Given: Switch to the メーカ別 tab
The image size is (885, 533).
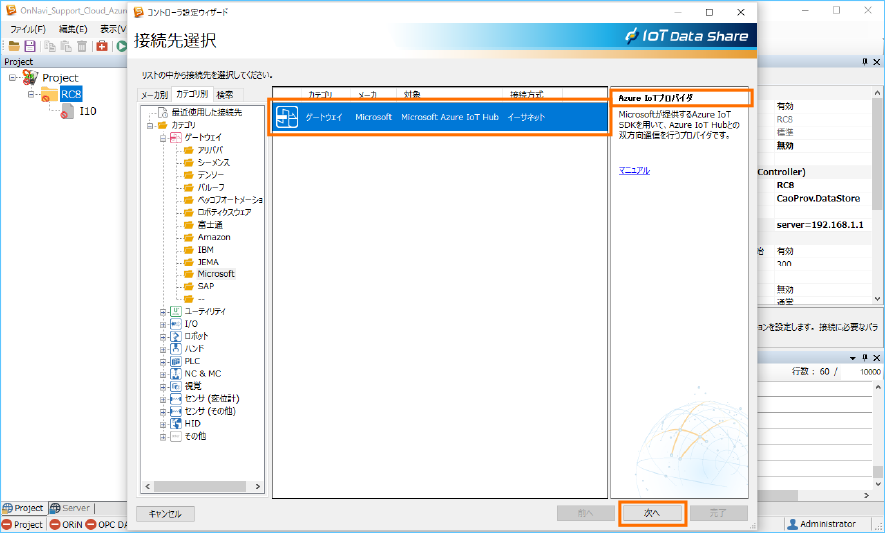Looking at the screenshot, I should 154,94.
